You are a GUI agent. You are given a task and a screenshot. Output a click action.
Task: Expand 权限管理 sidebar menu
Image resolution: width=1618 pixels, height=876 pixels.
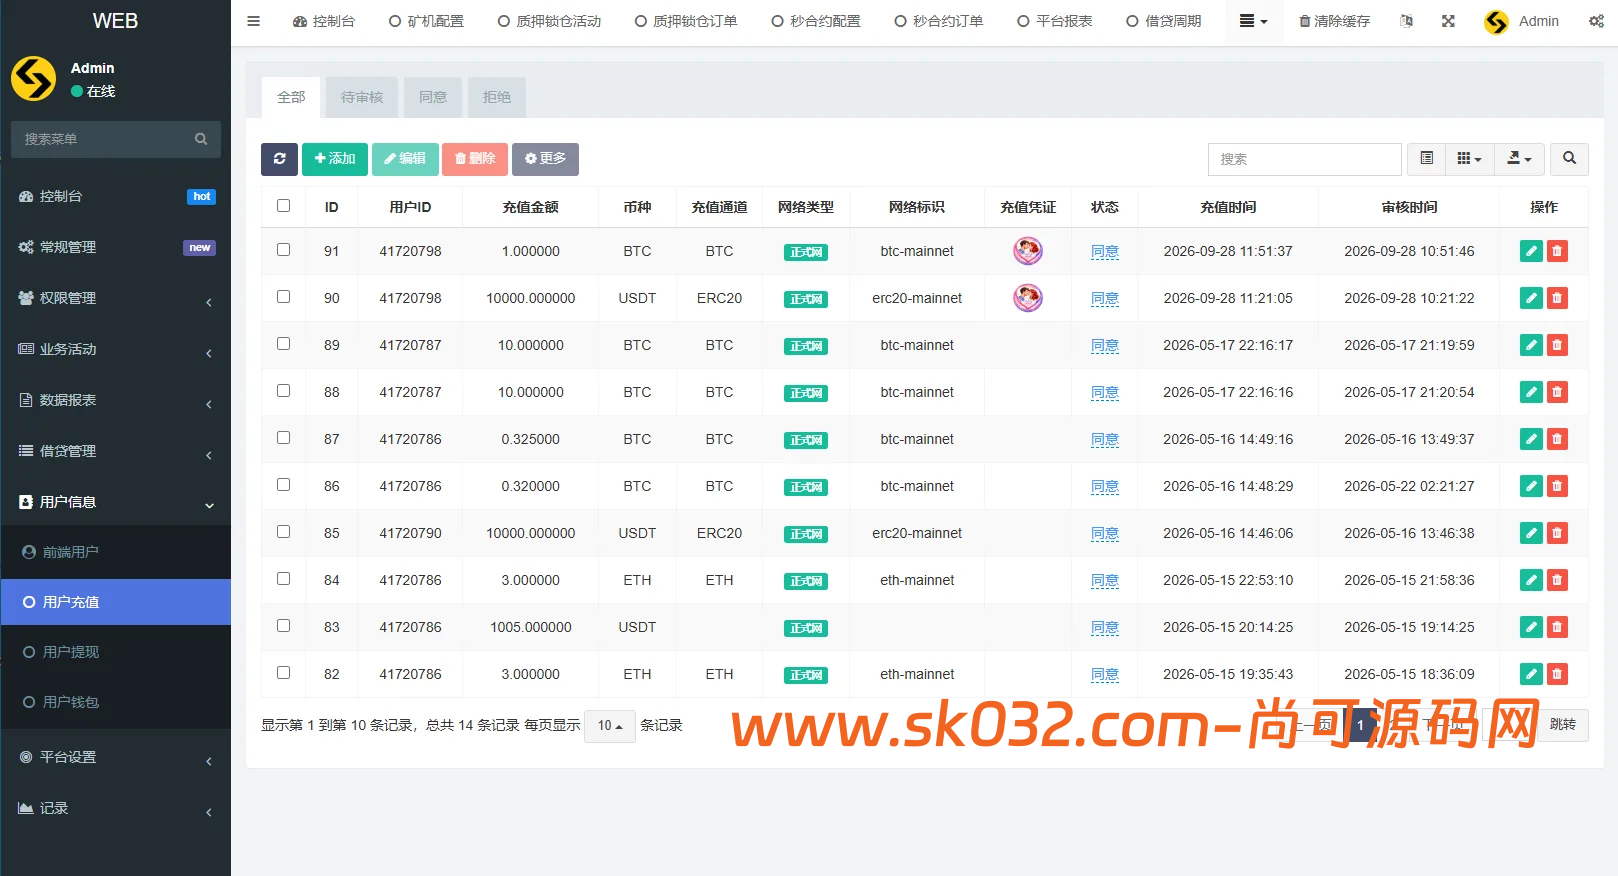click(116, 298)
